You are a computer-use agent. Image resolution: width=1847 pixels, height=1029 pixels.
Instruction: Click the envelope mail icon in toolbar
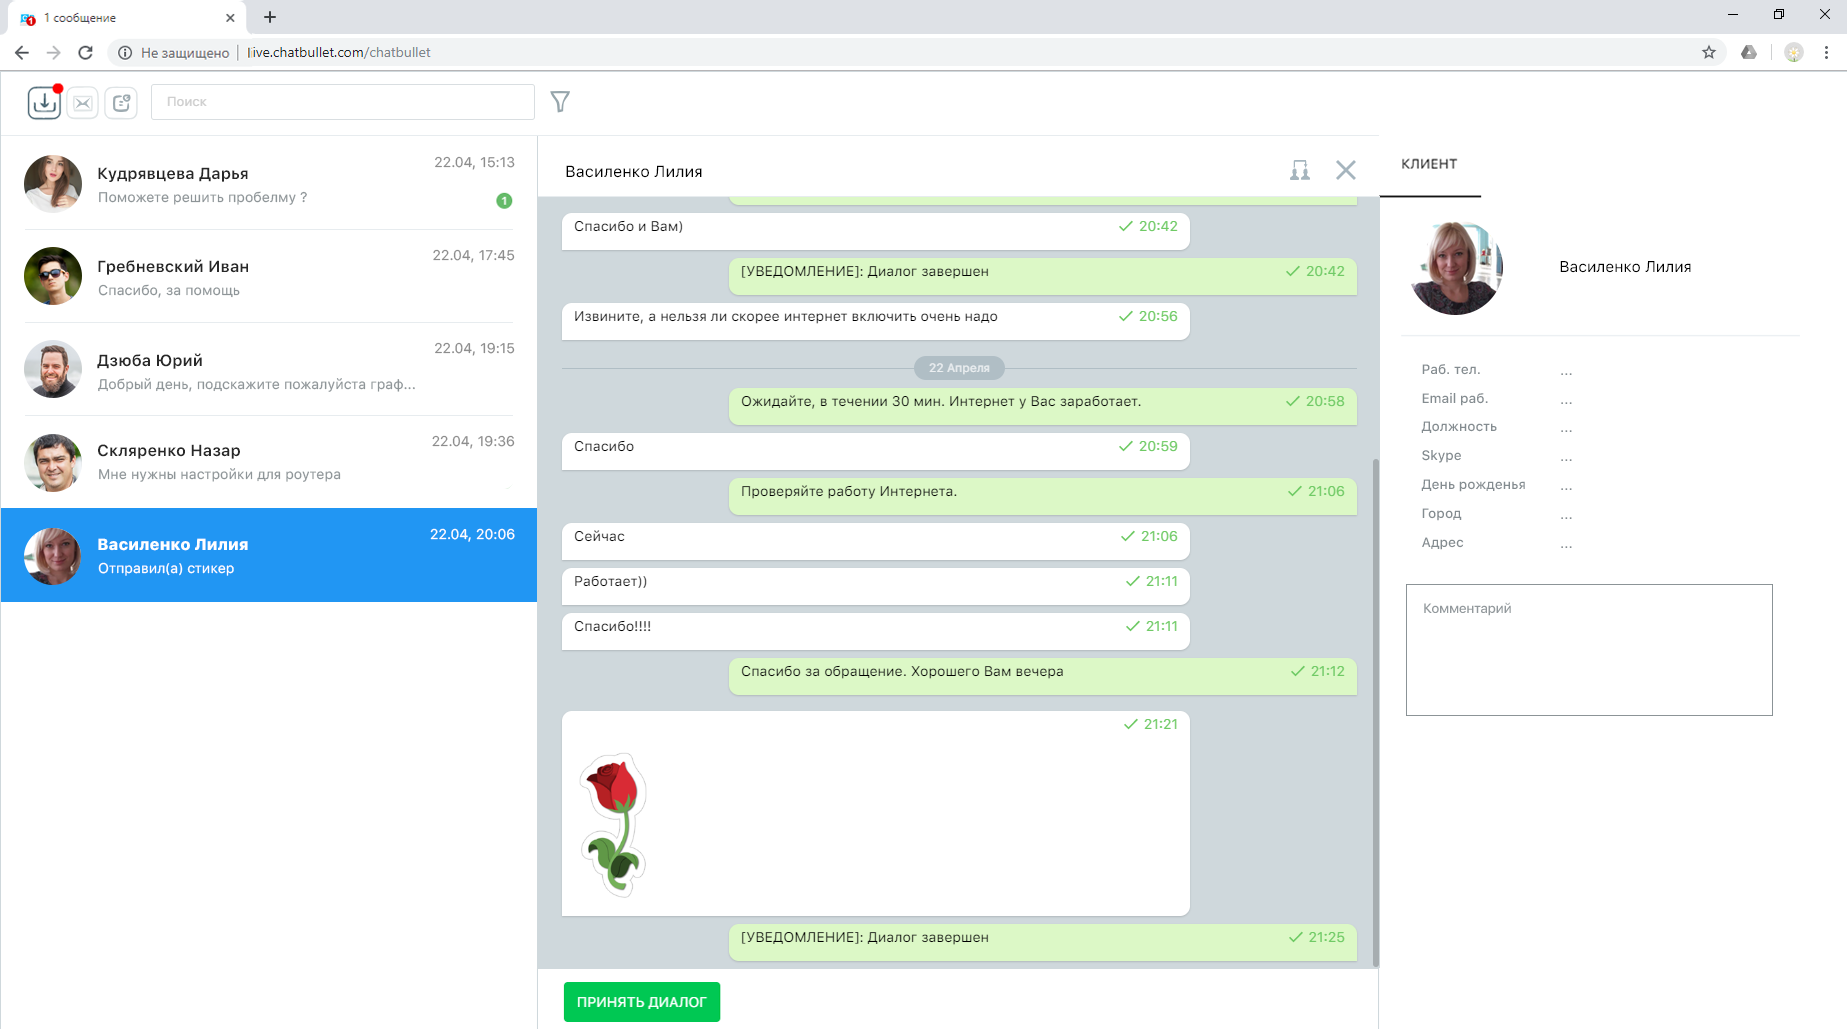pyautogui.click(x=83, y=102)
